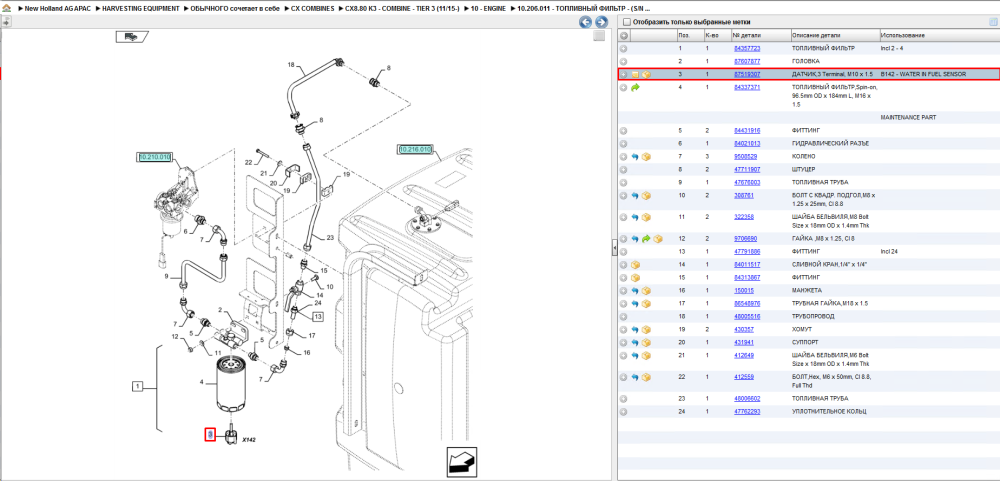
Task: Click the green arrow icon in row 4
Action: 635,87
